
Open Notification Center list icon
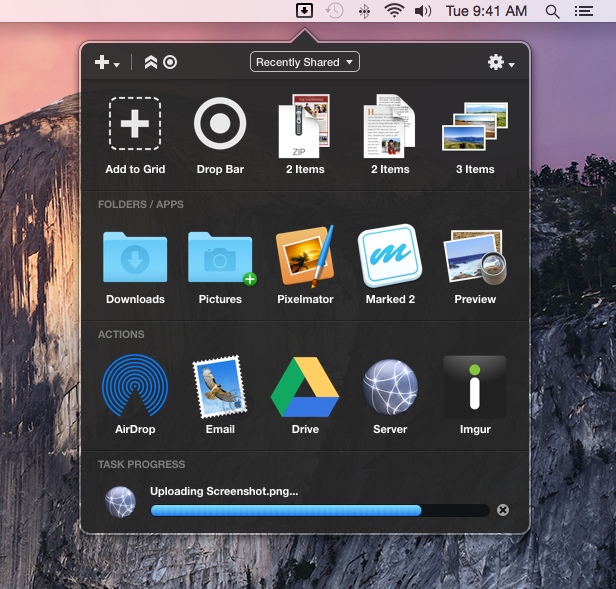[584, 11]
